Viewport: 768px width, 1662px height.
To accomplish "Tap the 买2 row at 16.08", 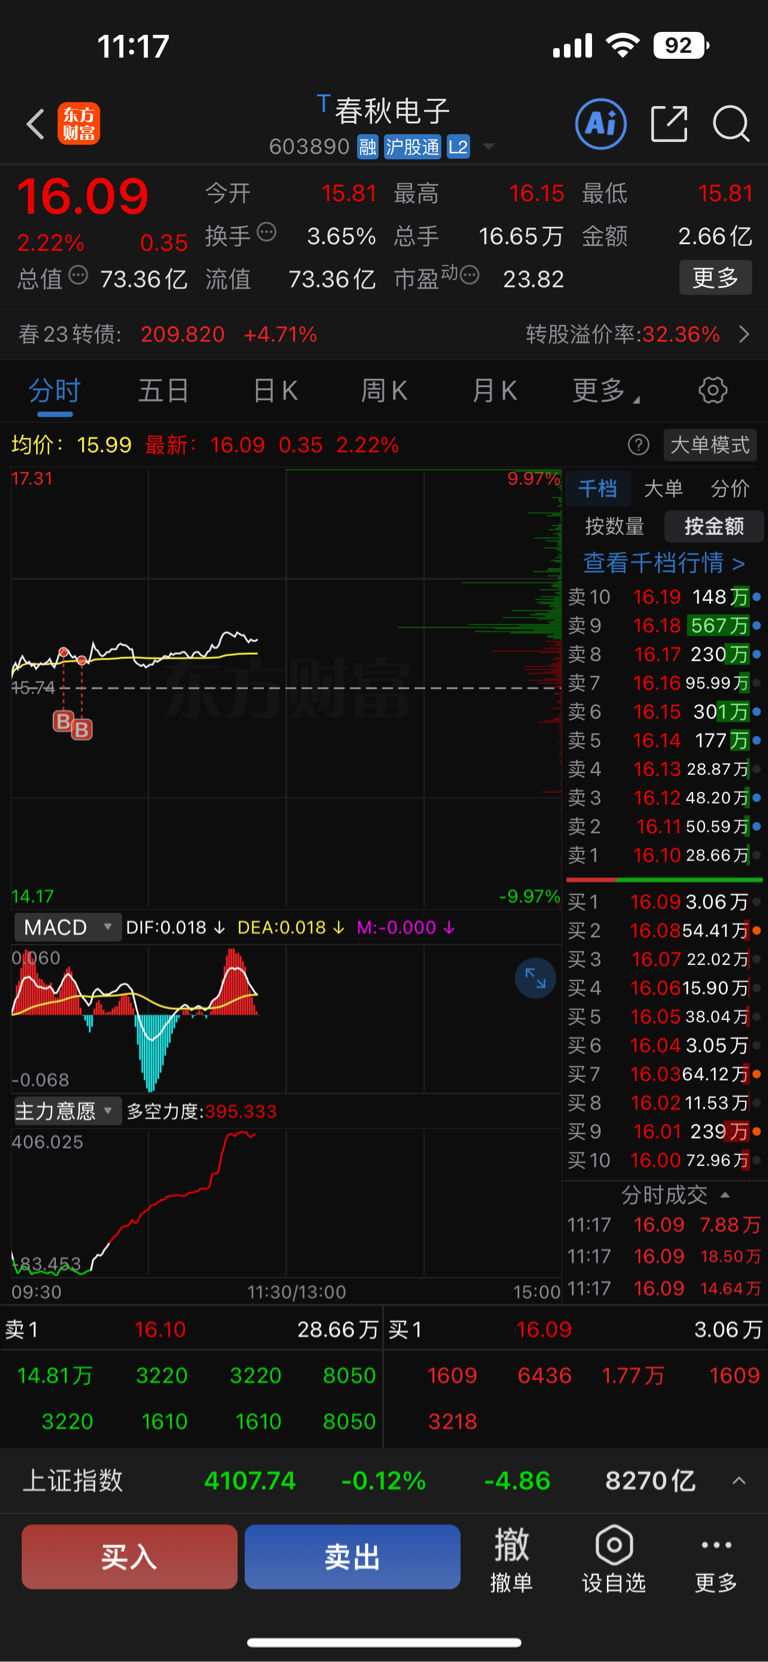I will pyautogui.click(x=665, y=931).
